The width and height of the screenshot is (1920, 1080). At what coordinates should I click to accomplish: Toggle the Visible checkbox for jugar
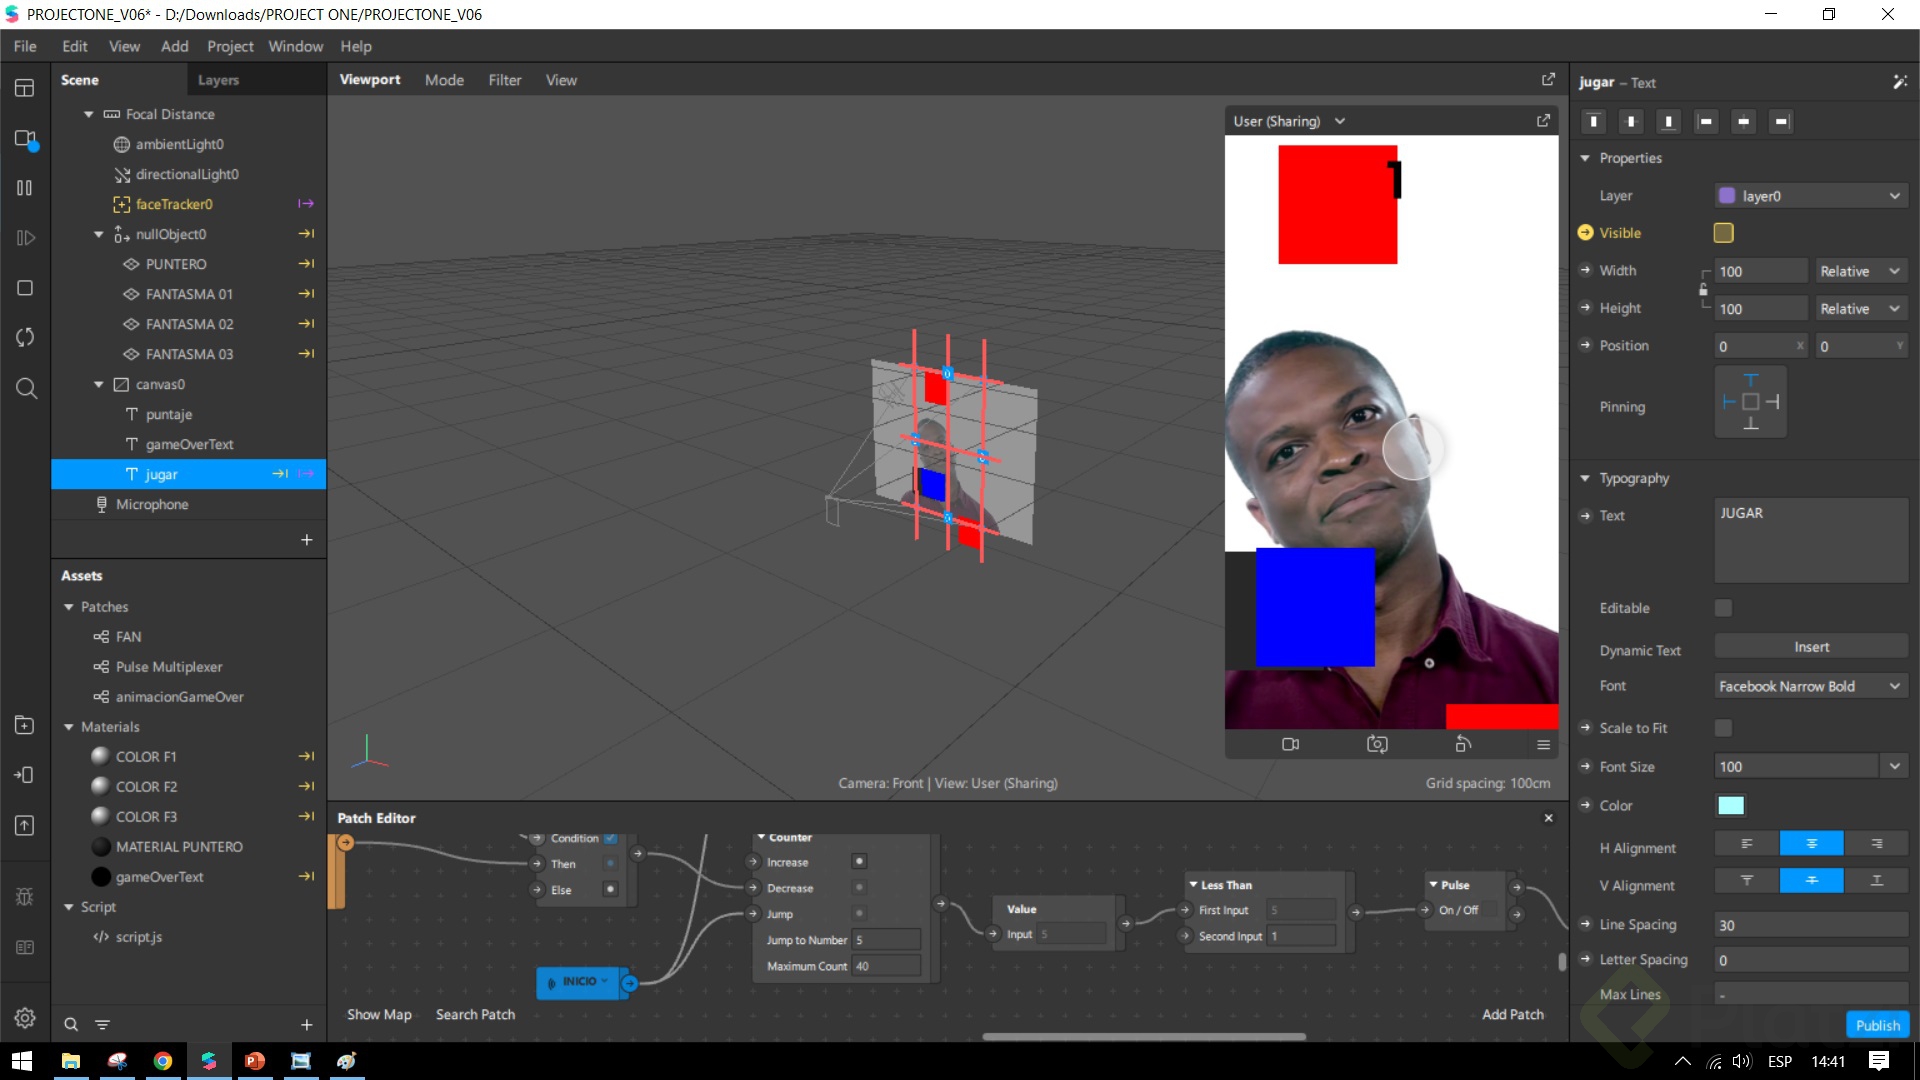1723,233
